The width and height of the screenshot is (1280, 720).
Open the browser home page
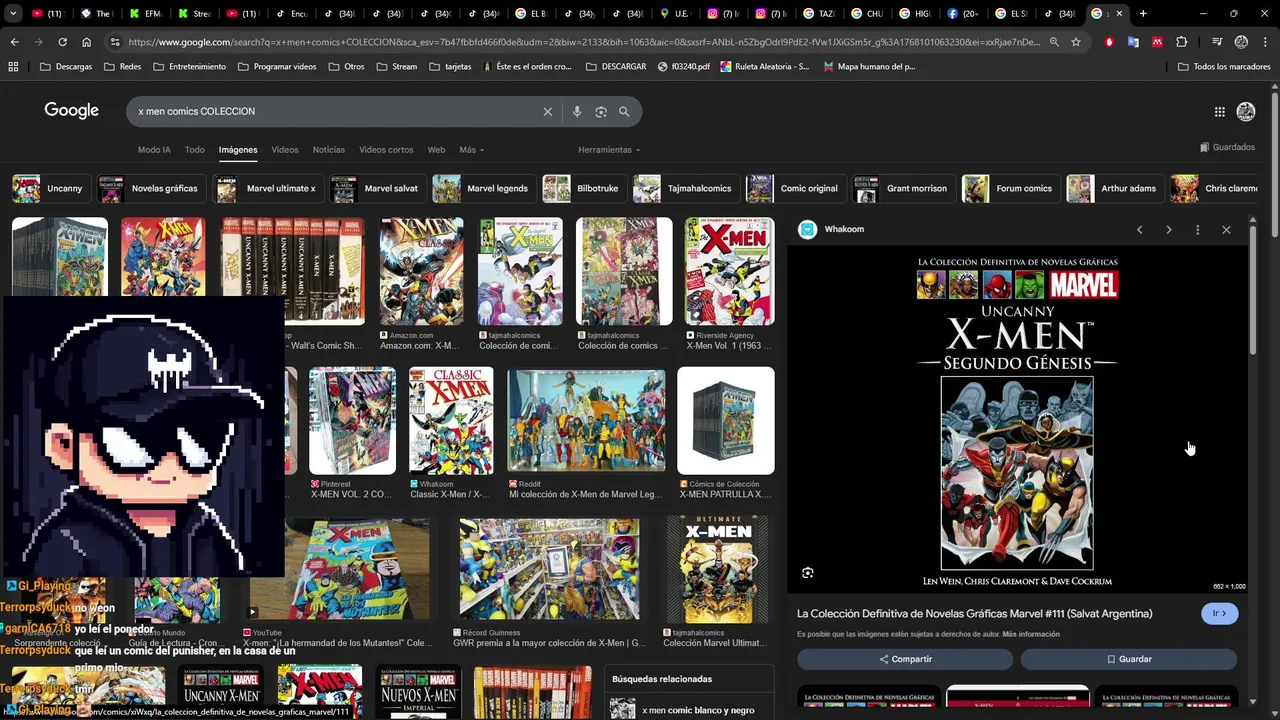click(x=87, y=42)
